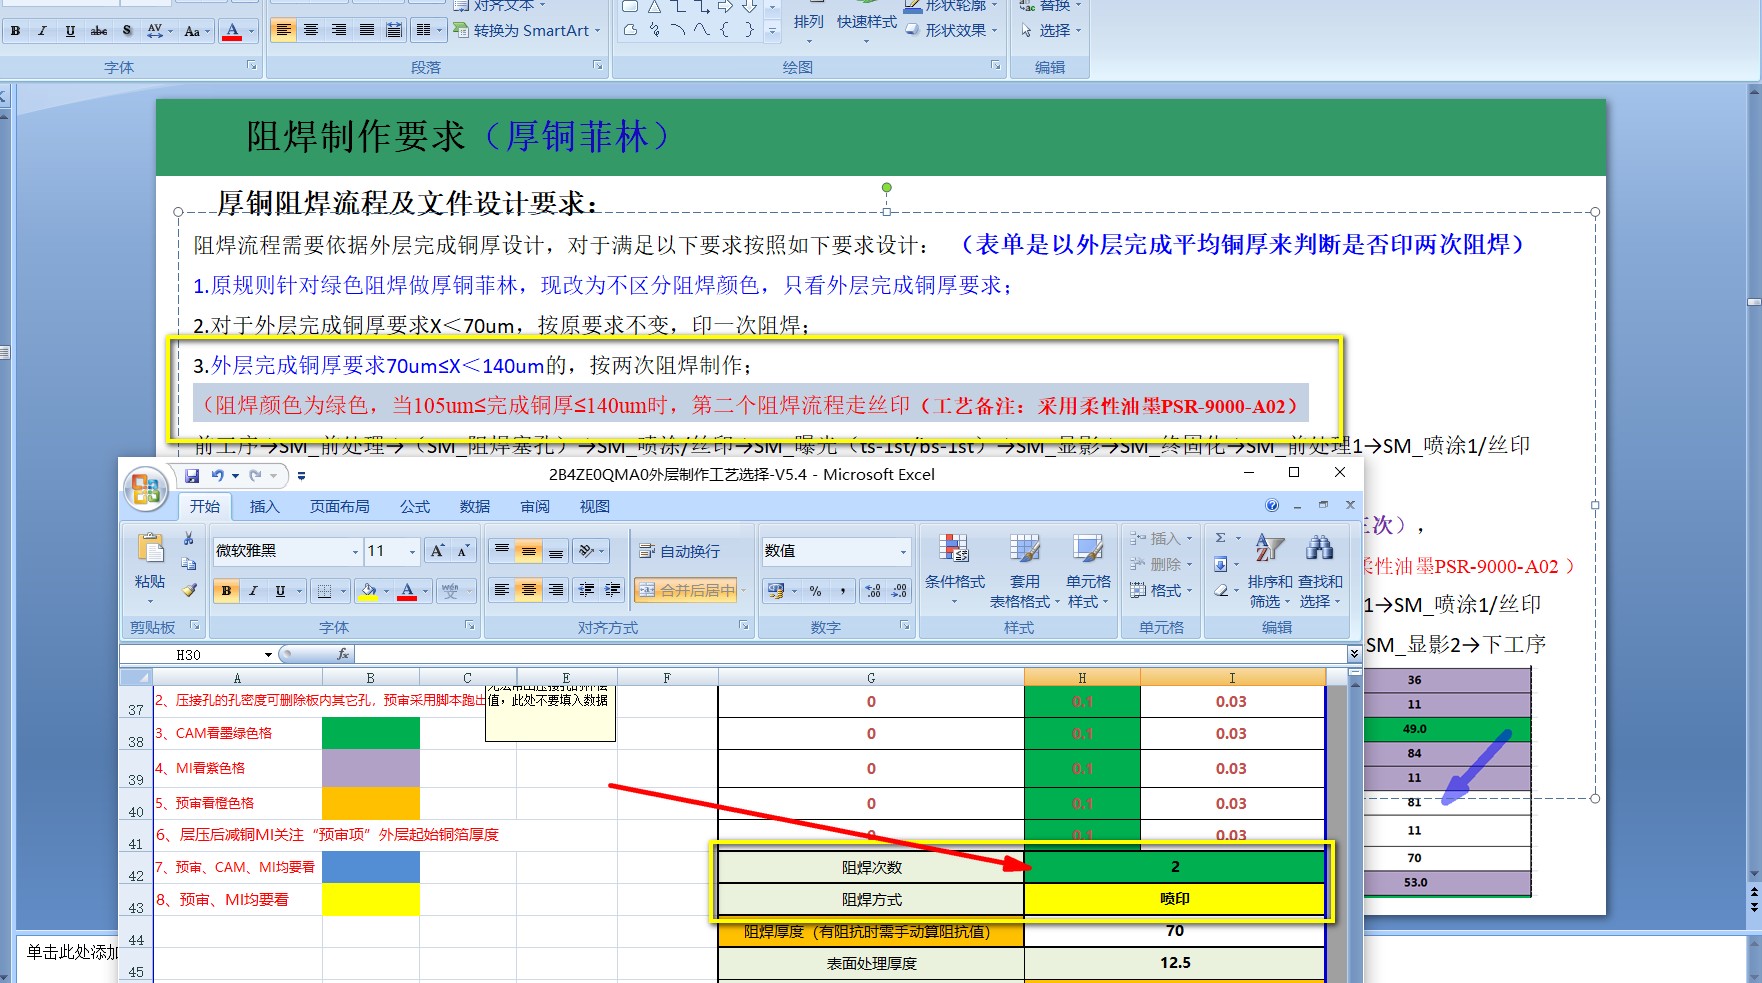Viewport: 1762px width, 983px height.
Task: Click 合并后居中 merge and center button
Action: [x=687, y=590]
